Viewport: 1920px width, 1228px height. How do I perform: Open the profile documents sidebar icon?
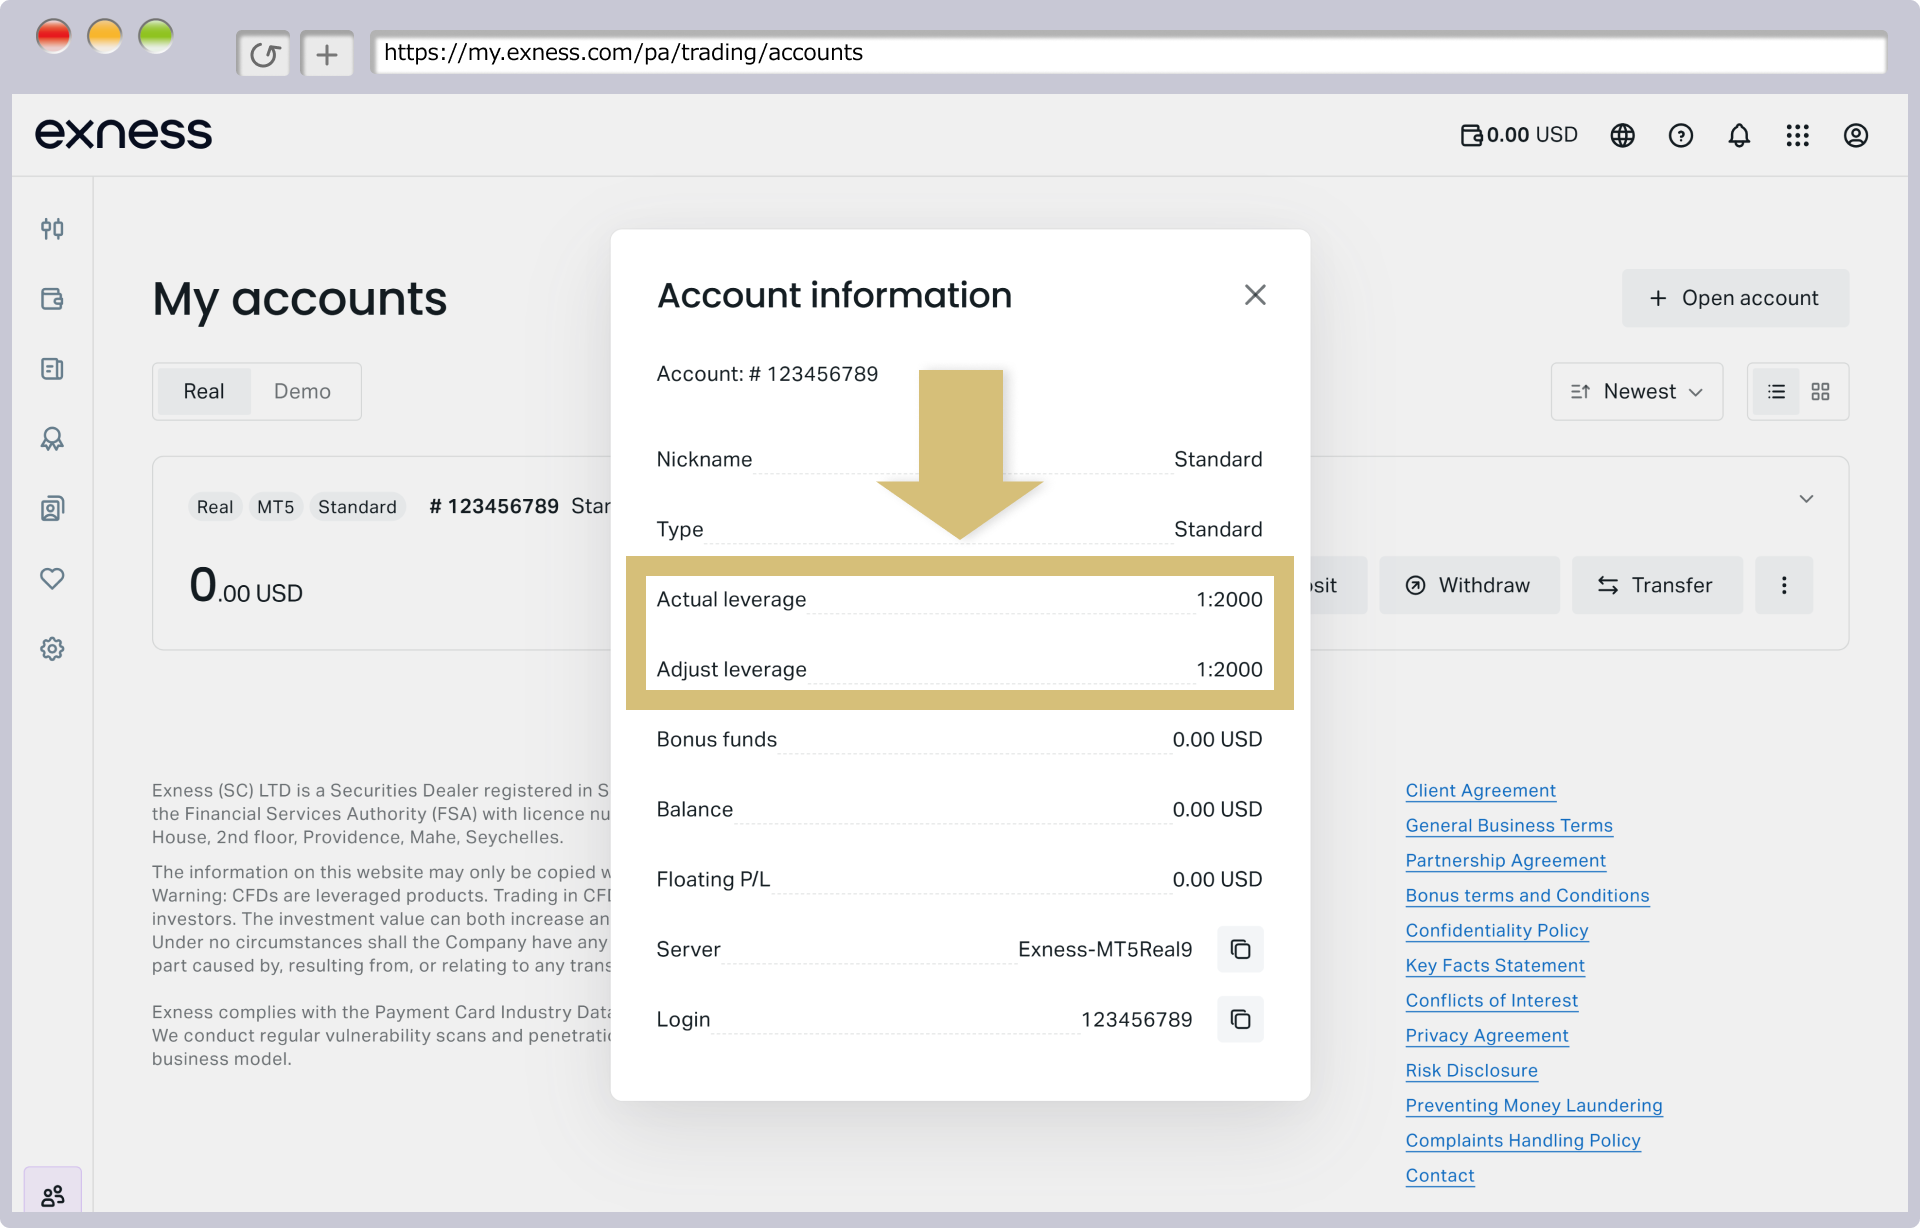(x=52, y=509)
